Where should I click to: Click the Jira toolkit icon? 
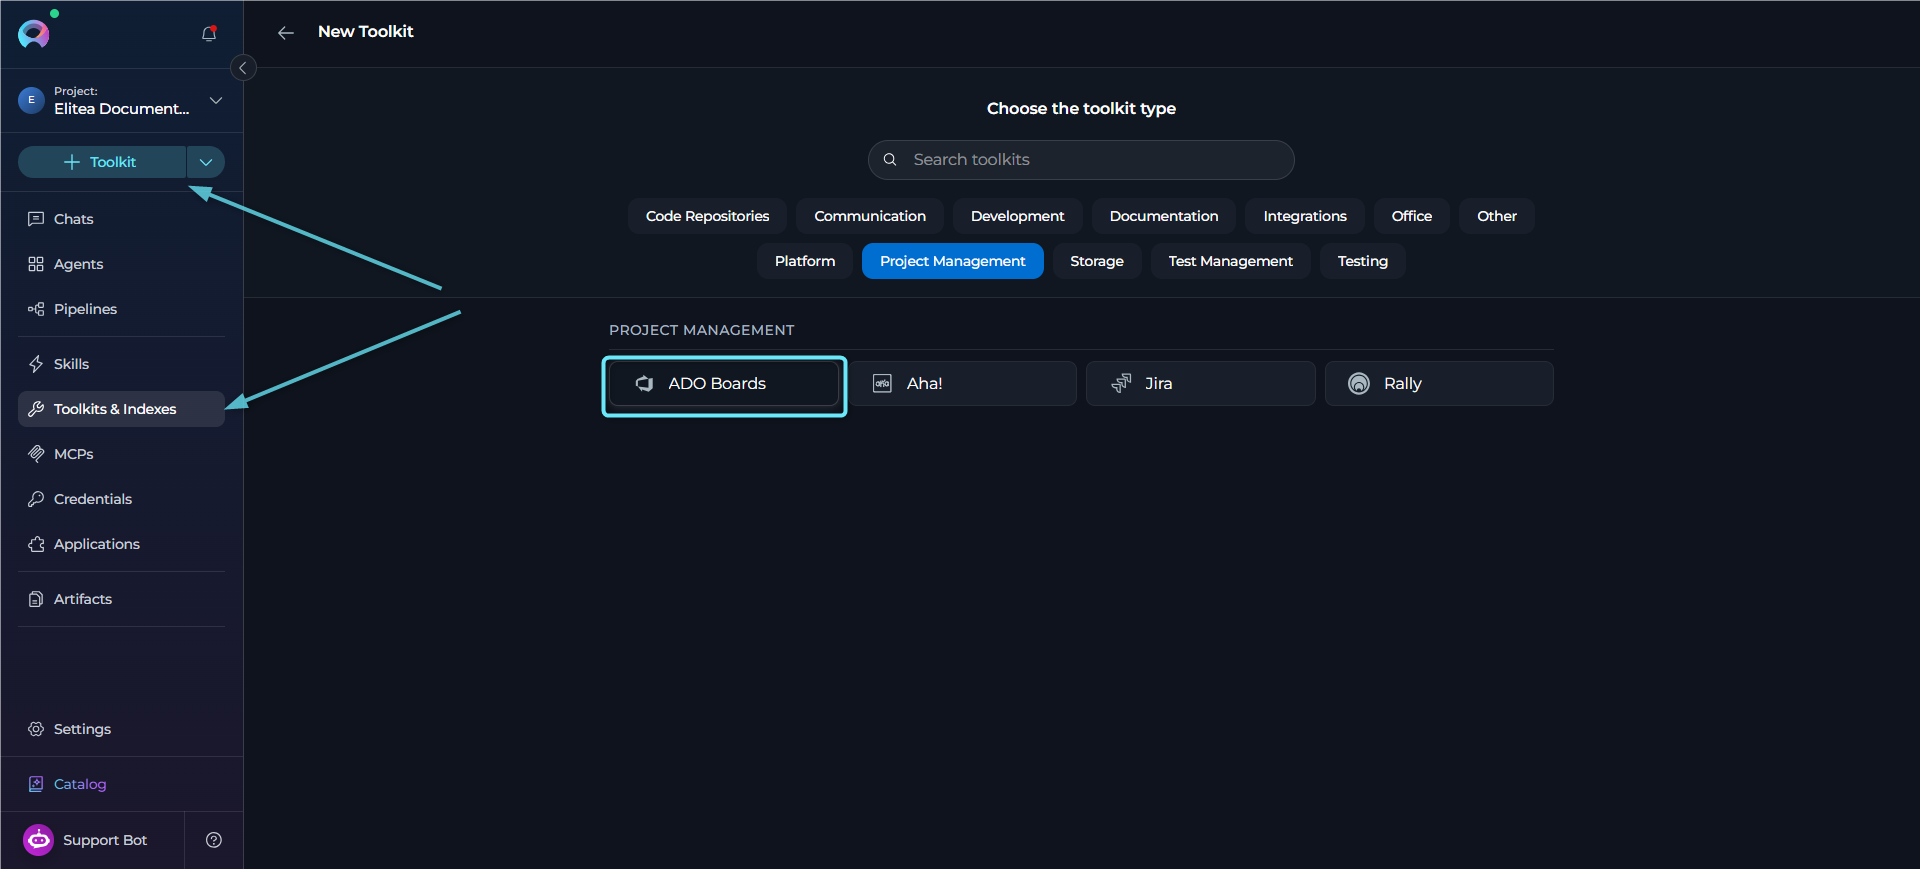coord(1122,384)
